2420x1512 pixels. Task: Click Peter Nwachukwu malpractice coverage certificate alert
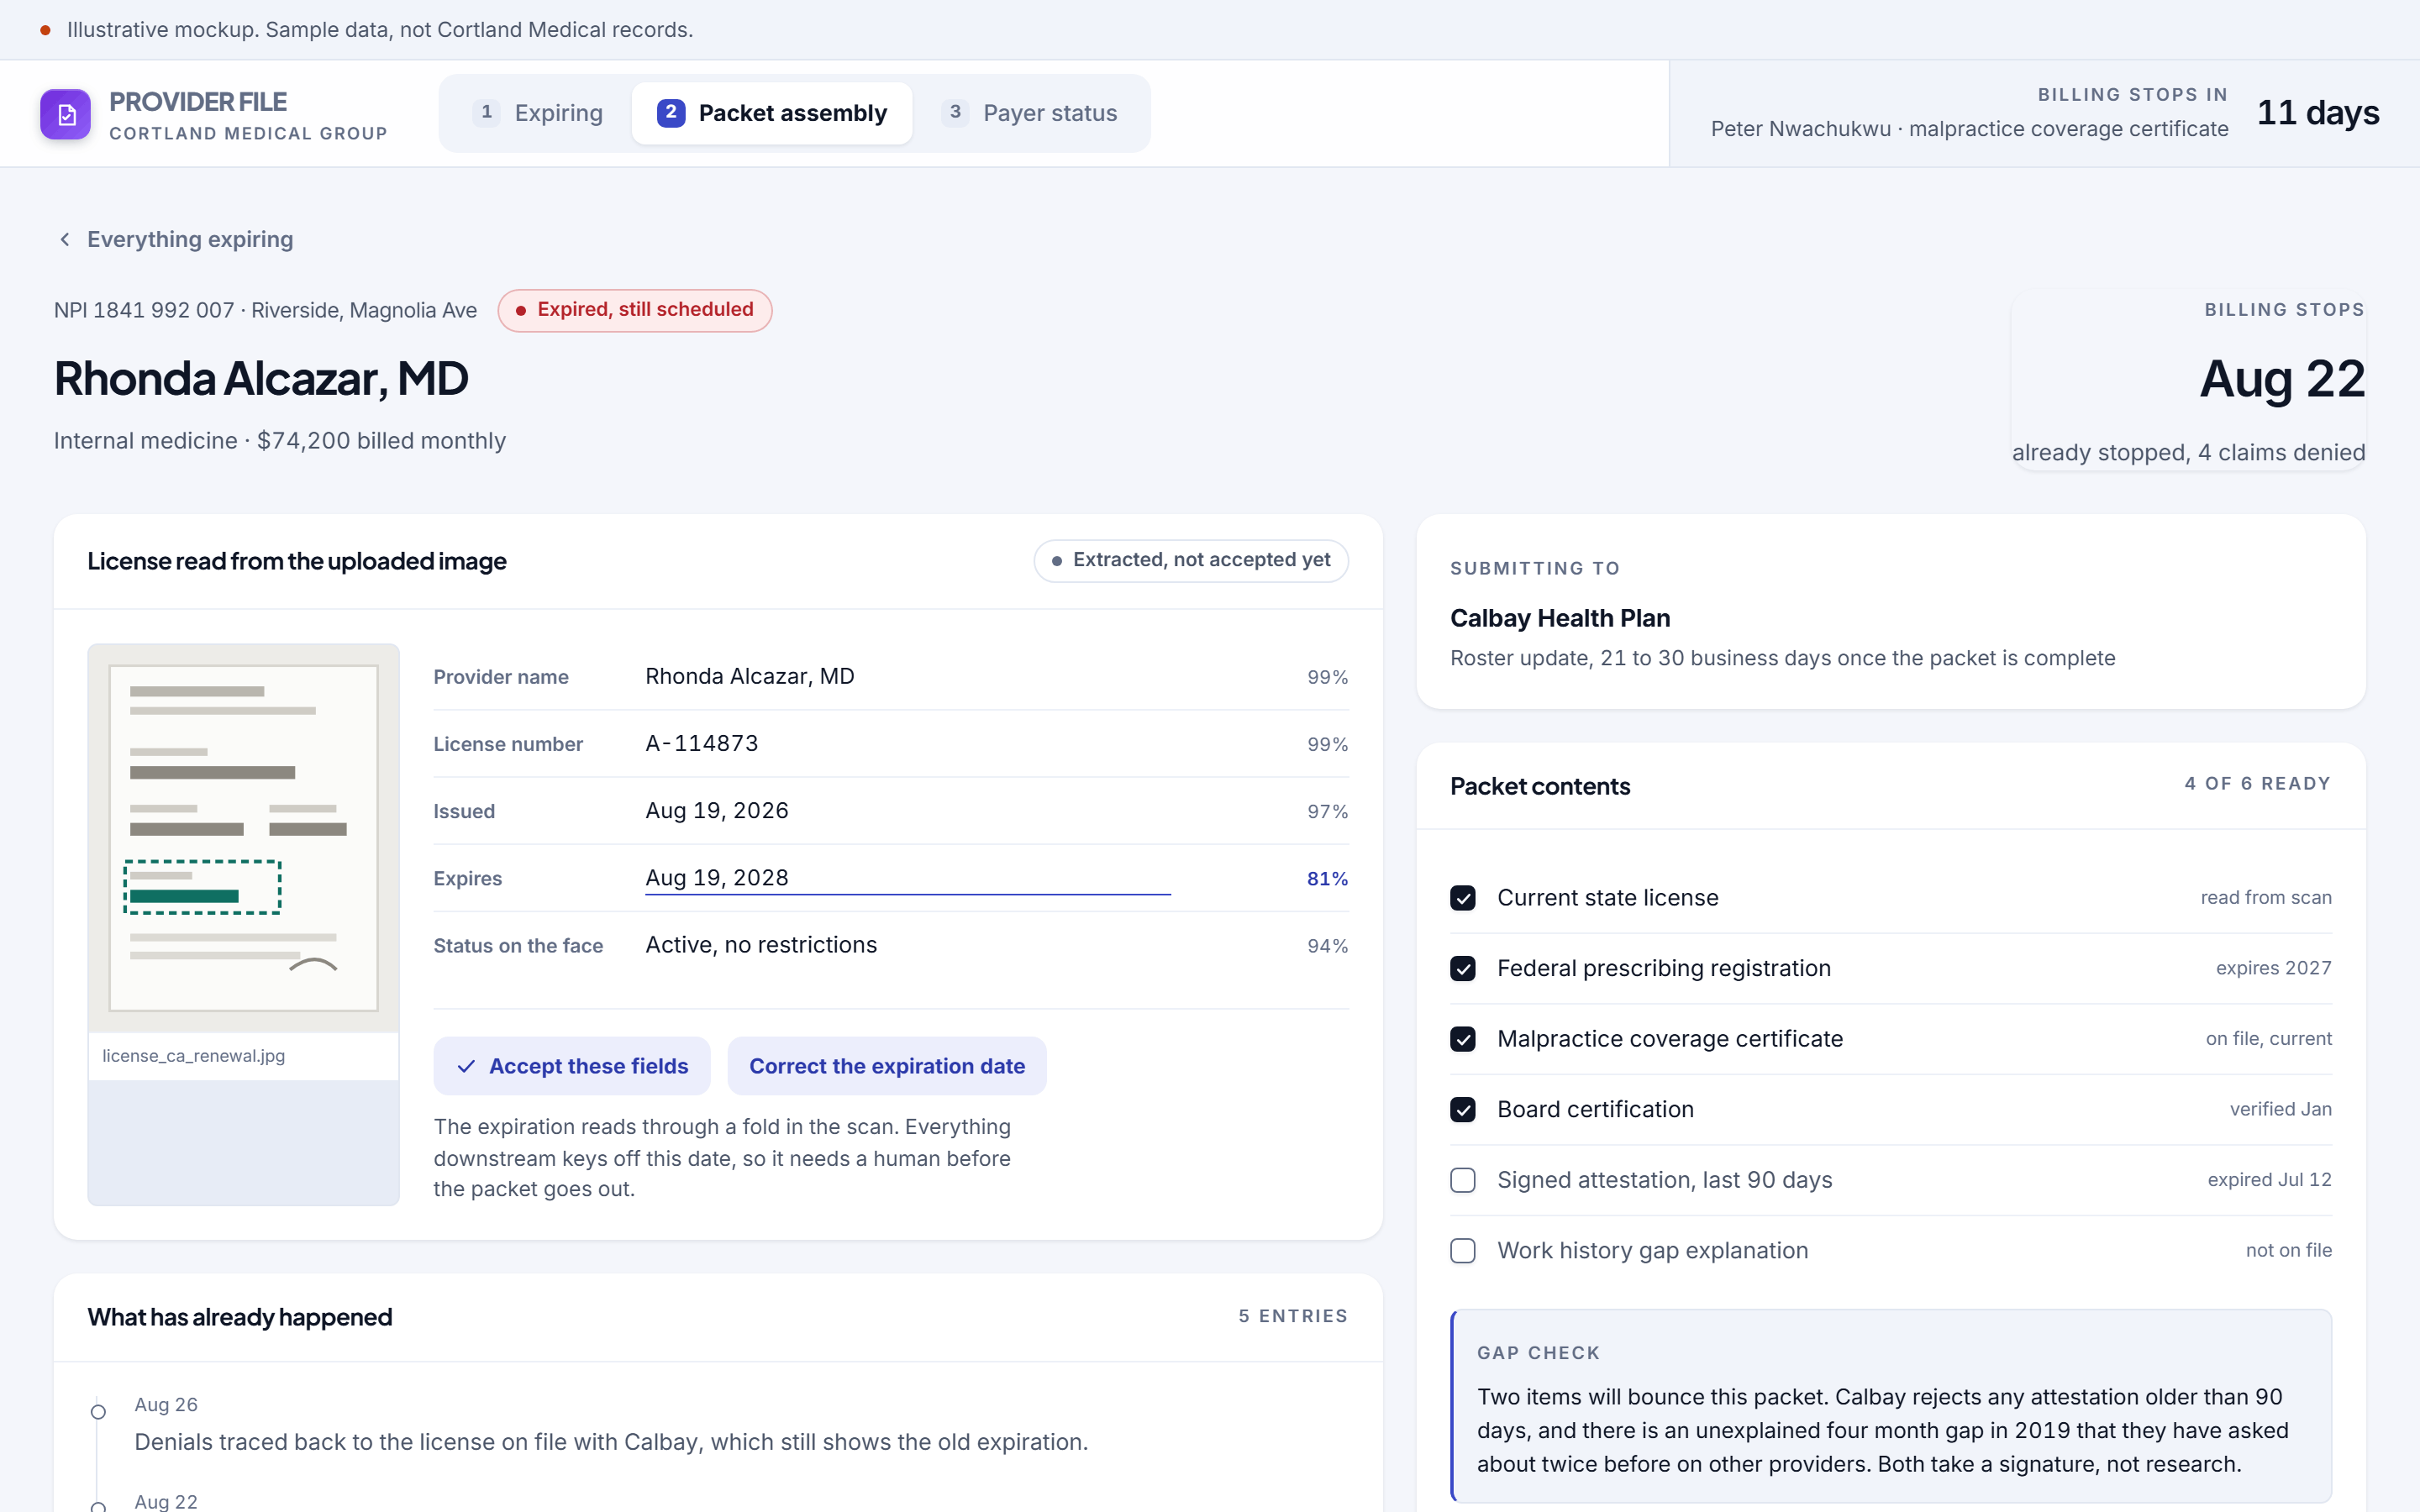(1969, 129)
